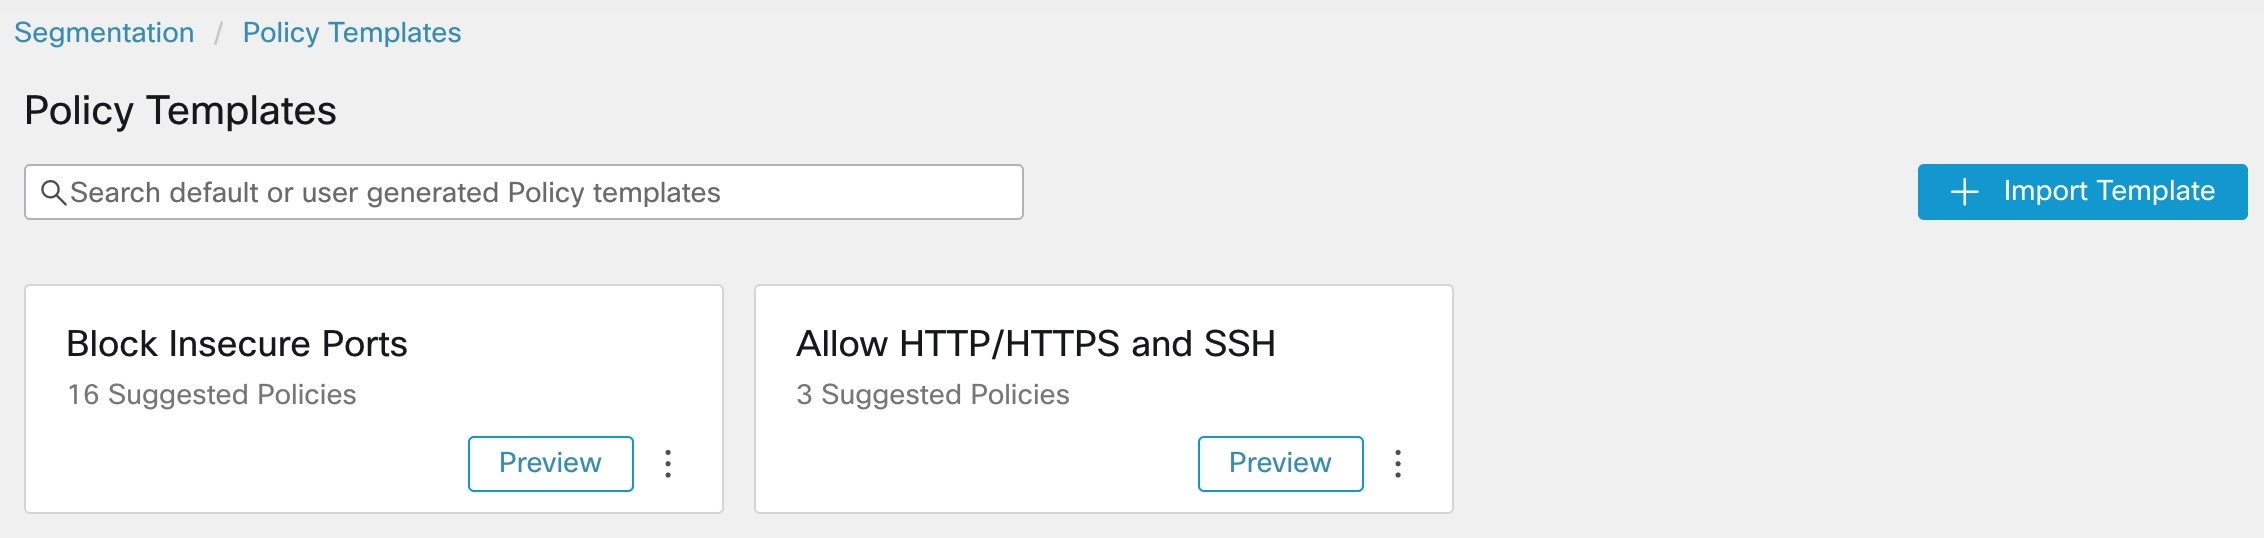This screenshot has width=2264, height=538.
Task: Click the breadcrumb slash separator
Action: [x=218, y=34]
